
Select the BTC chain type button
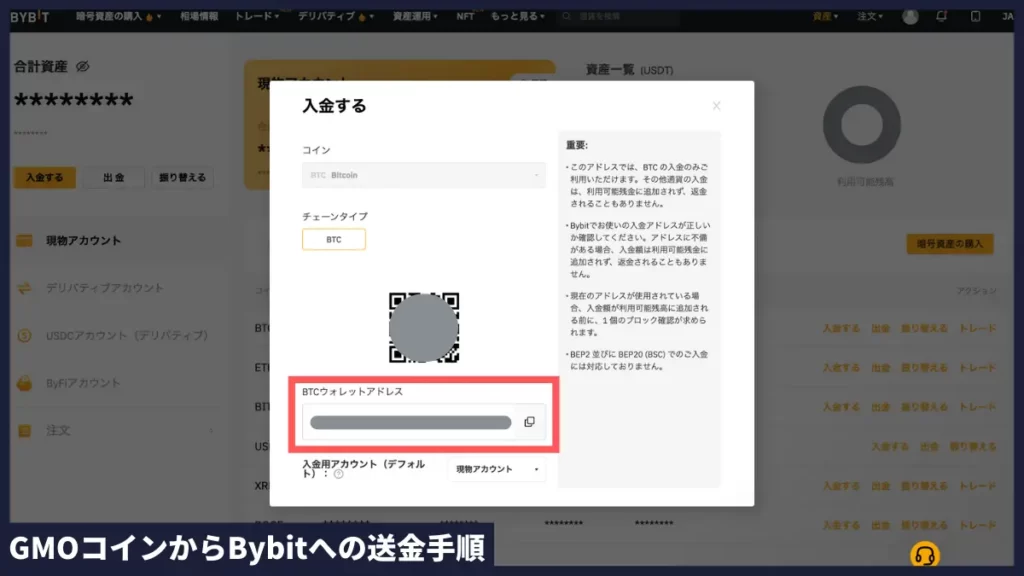coord(334,240)
